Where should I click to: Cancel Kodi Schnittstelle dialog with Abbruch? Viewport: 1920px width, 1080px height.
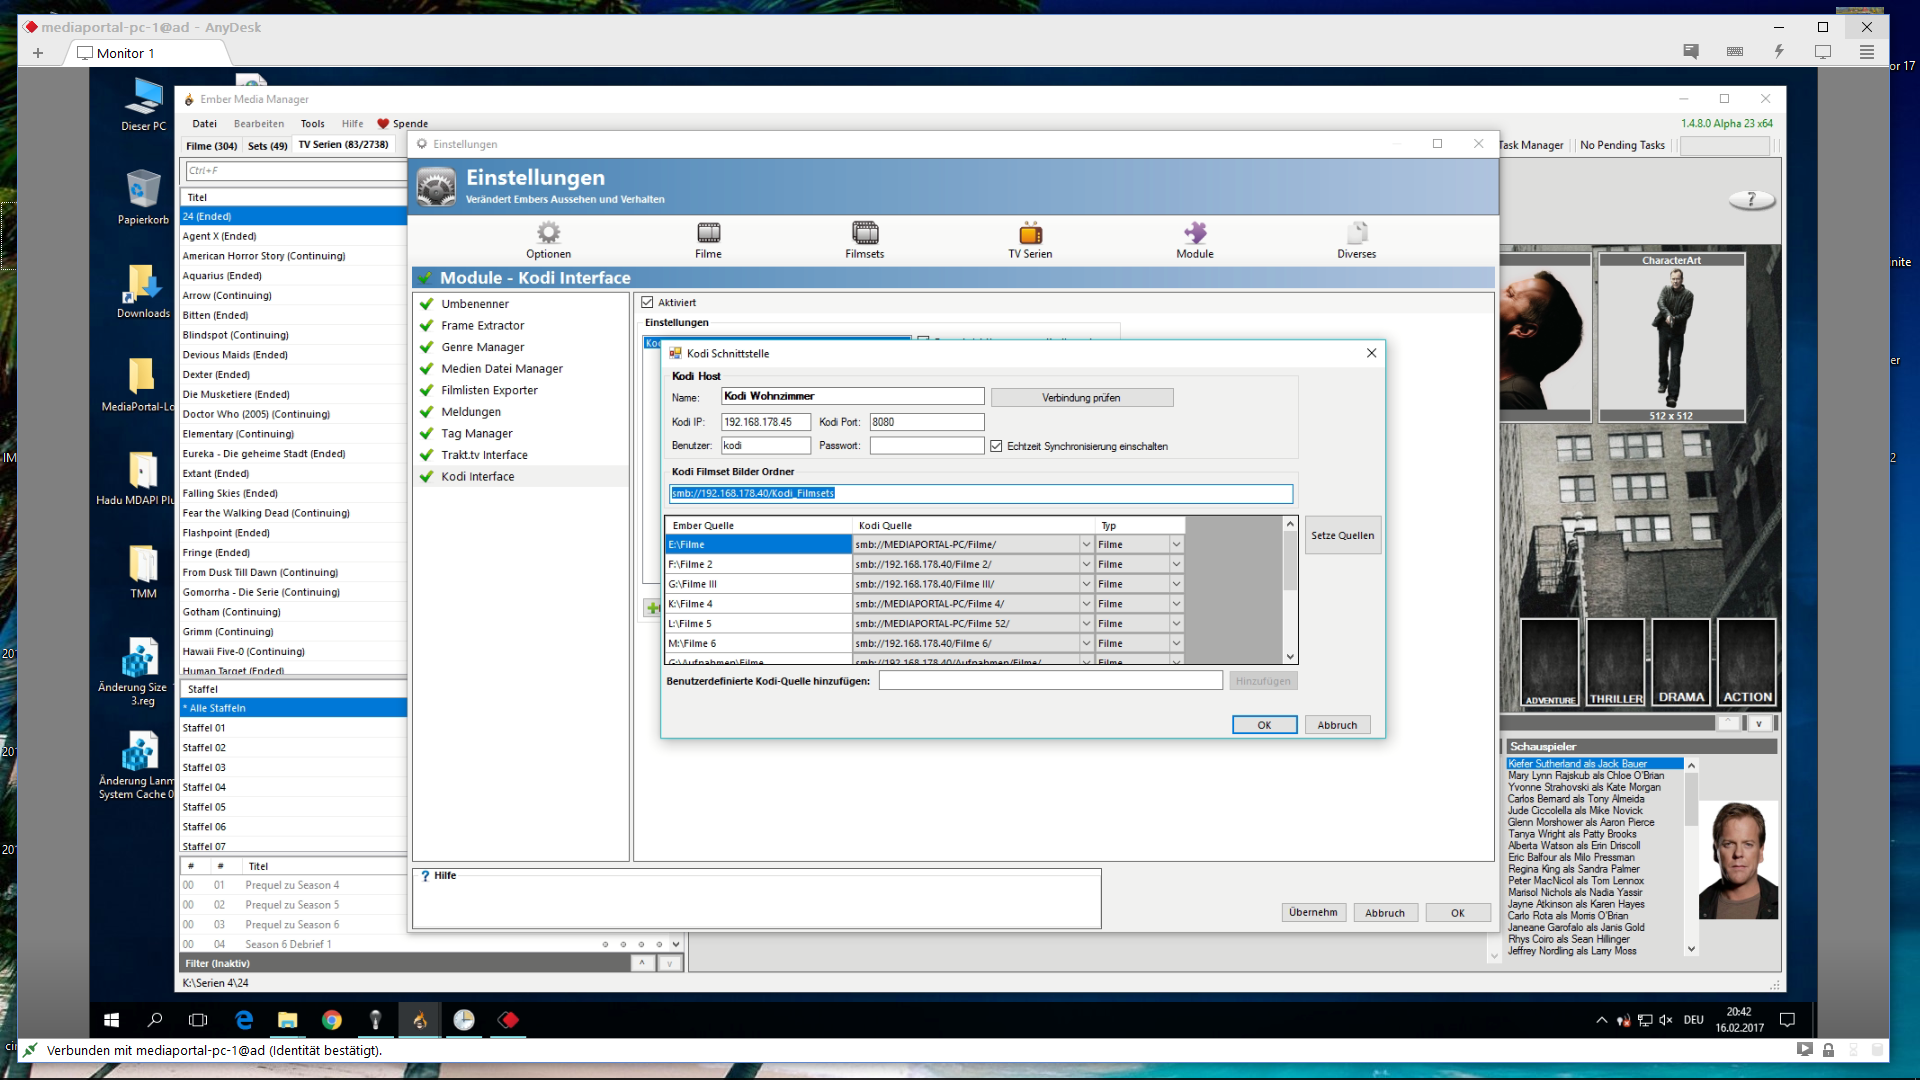(x=1337, y=725)
